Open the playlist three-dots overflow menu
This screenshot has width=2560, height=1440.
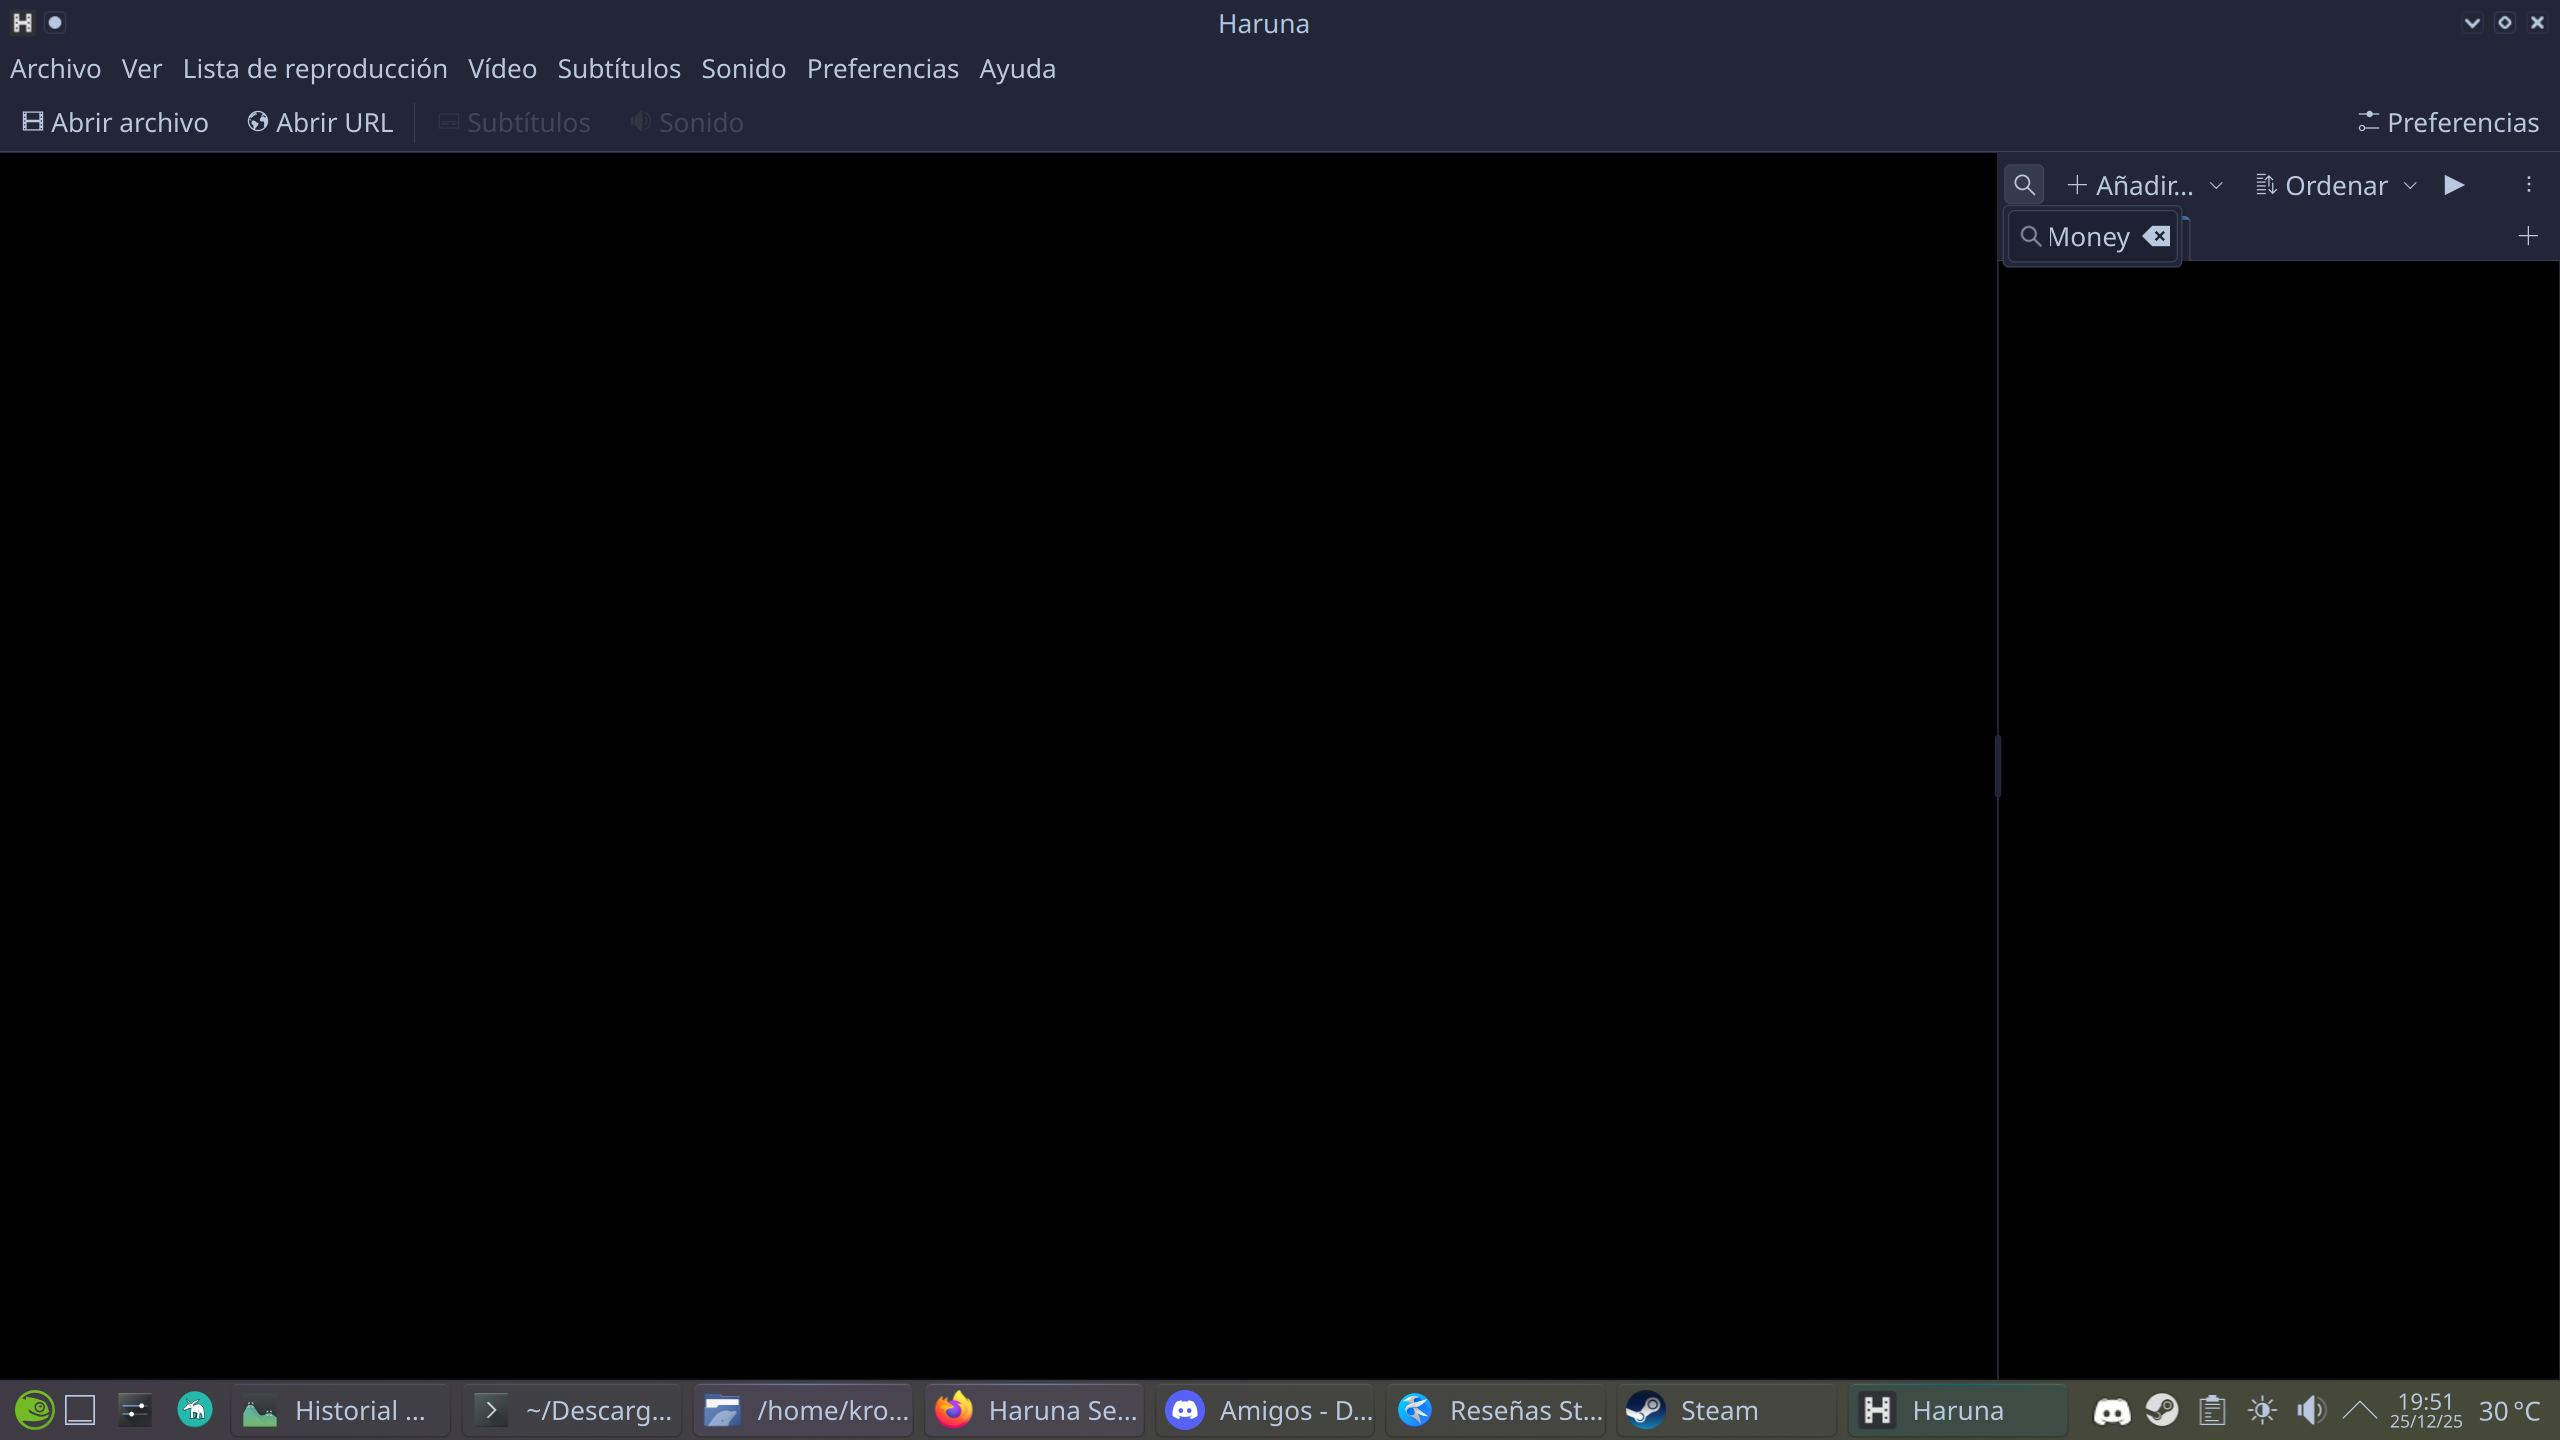coord(2528,185)
